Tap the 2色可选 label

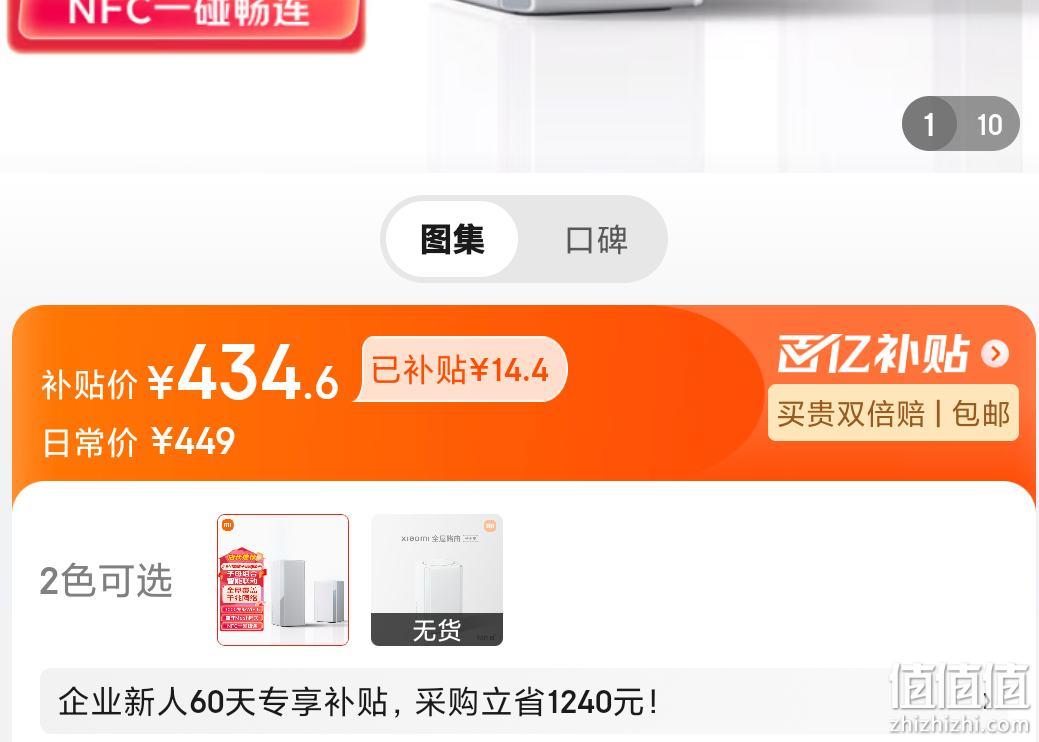[x=107, y=581]
